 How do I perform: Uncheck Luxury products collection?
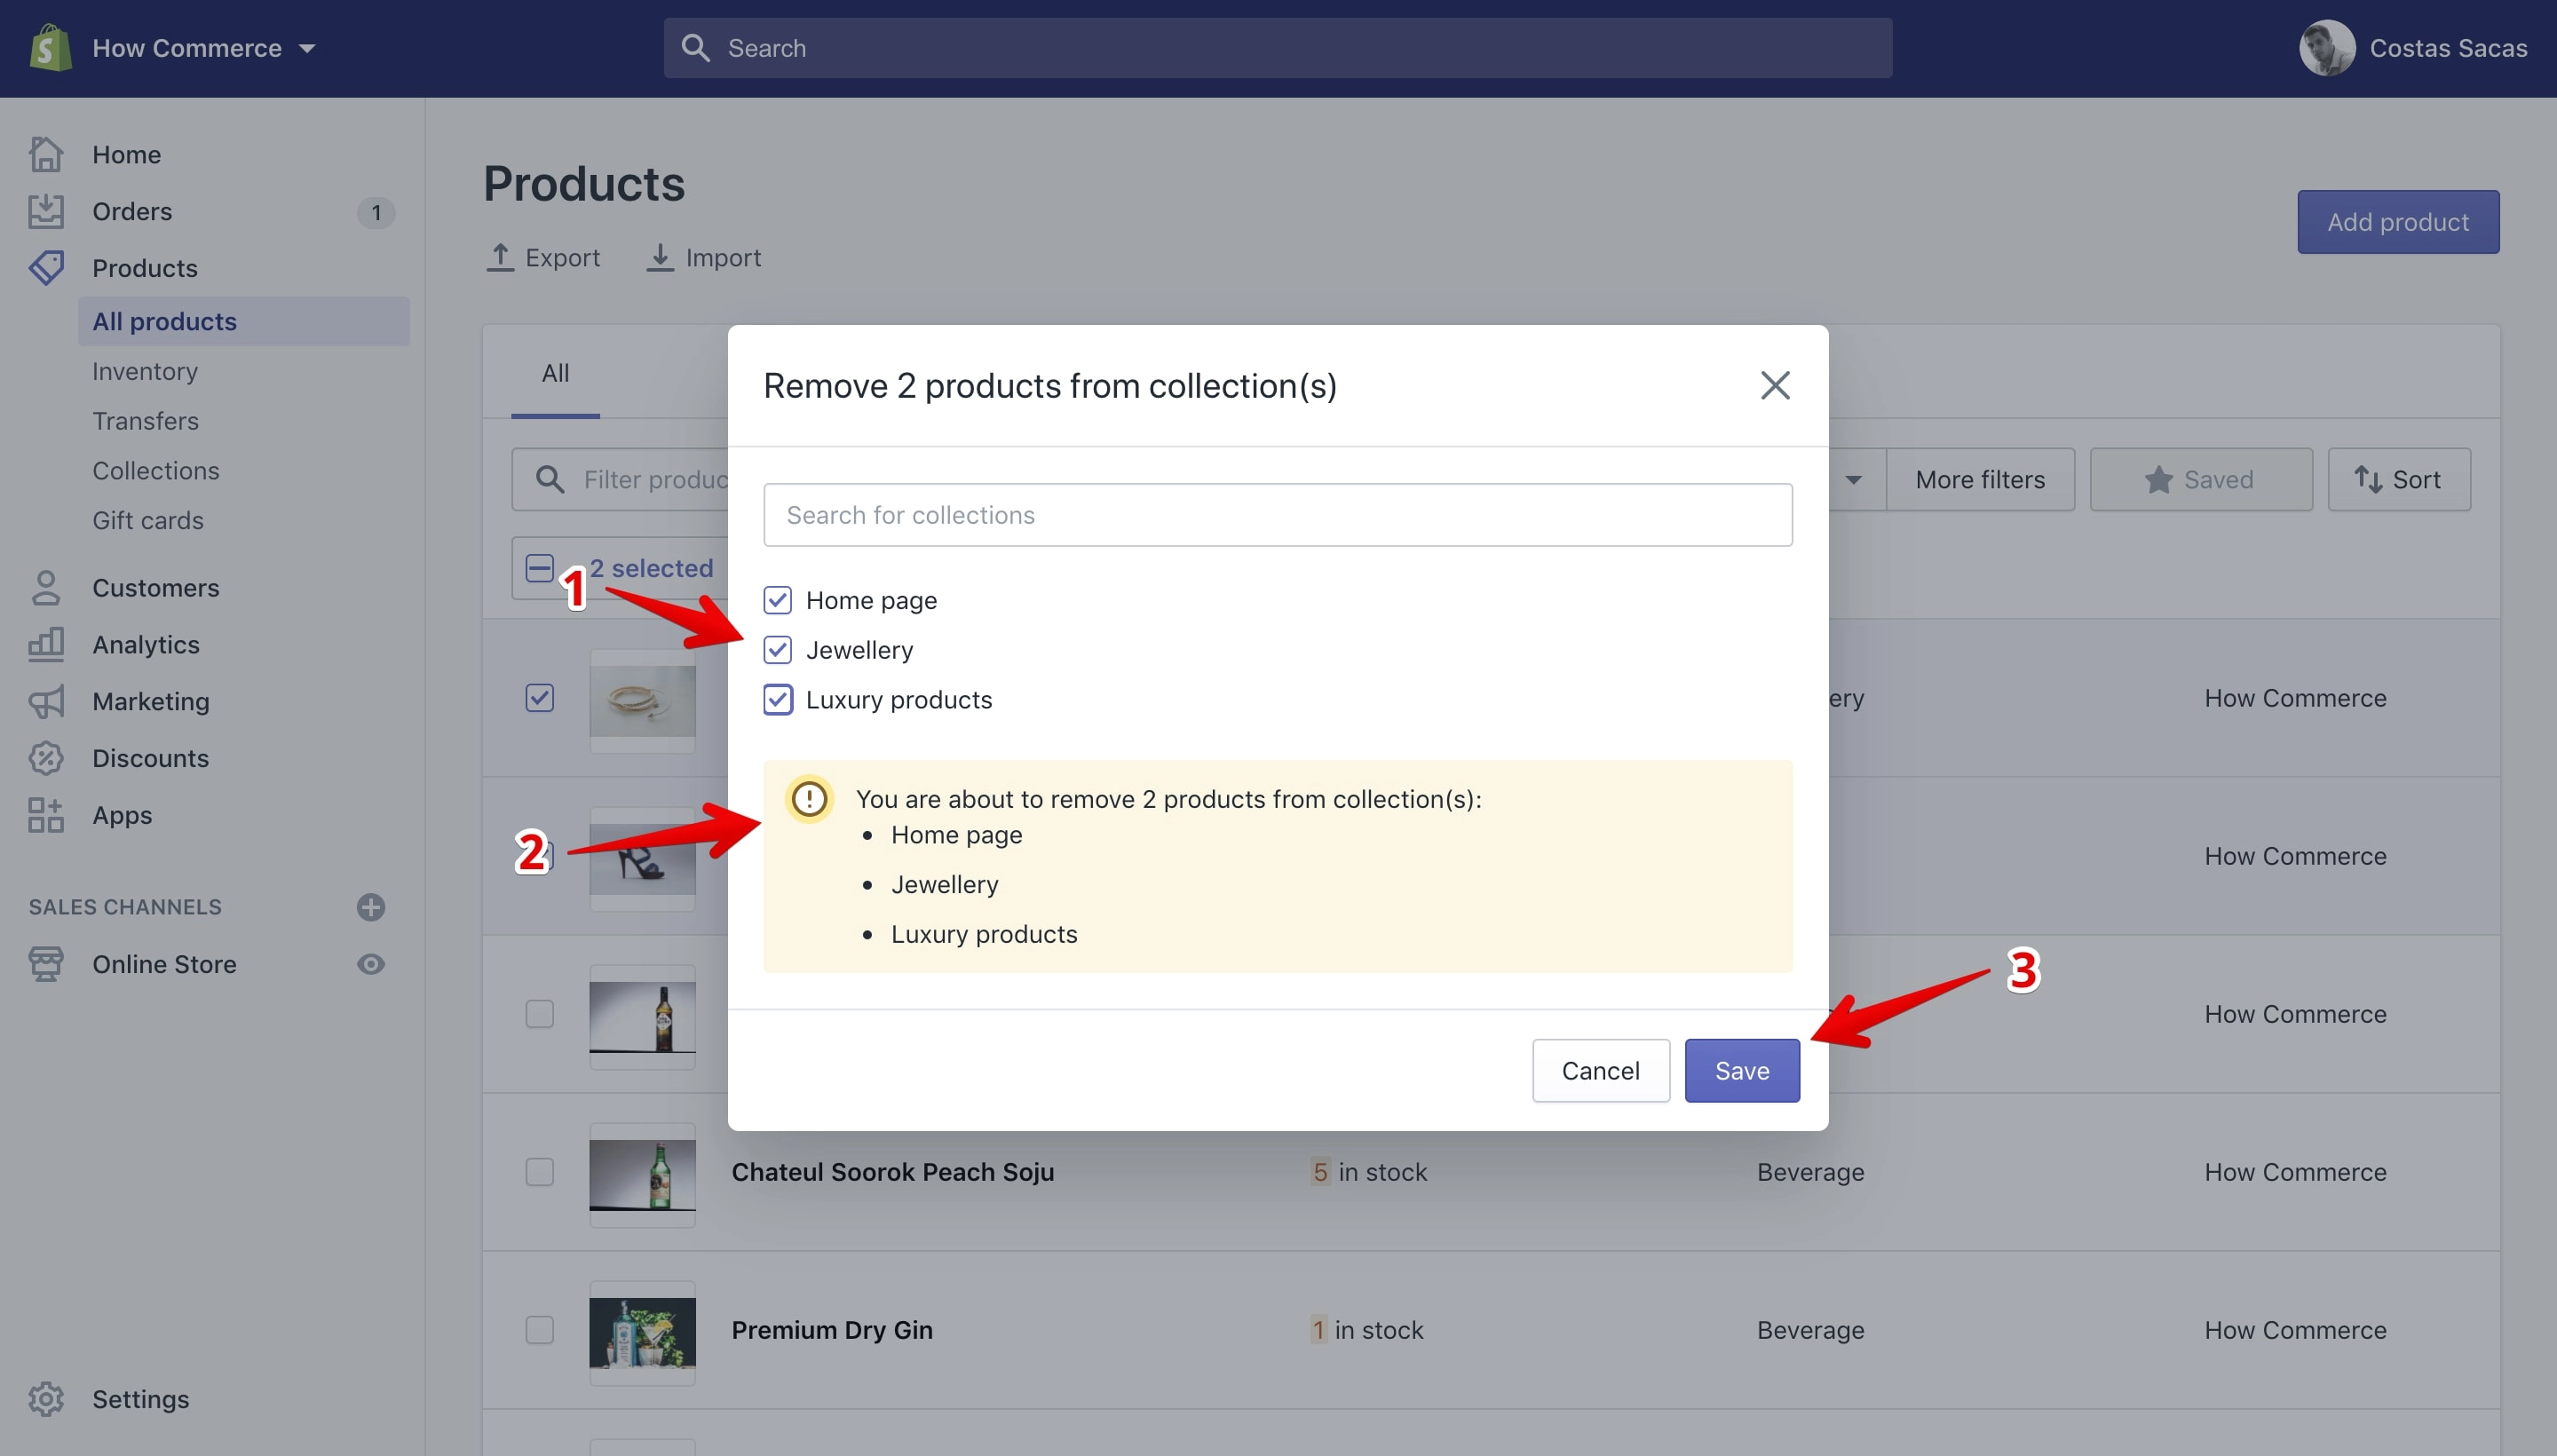778,700
